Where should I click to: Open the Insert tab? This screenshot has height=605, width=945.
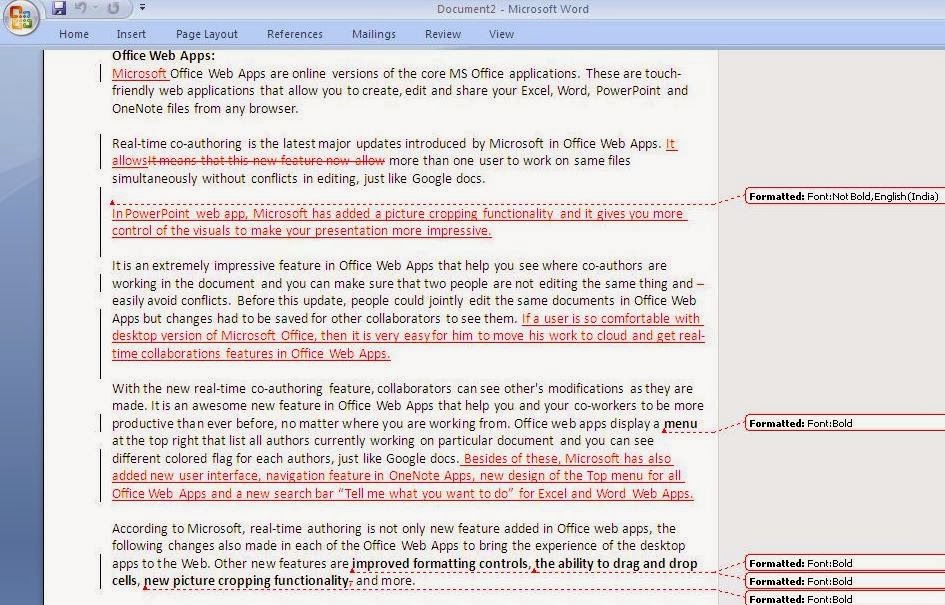pos(131,34)
